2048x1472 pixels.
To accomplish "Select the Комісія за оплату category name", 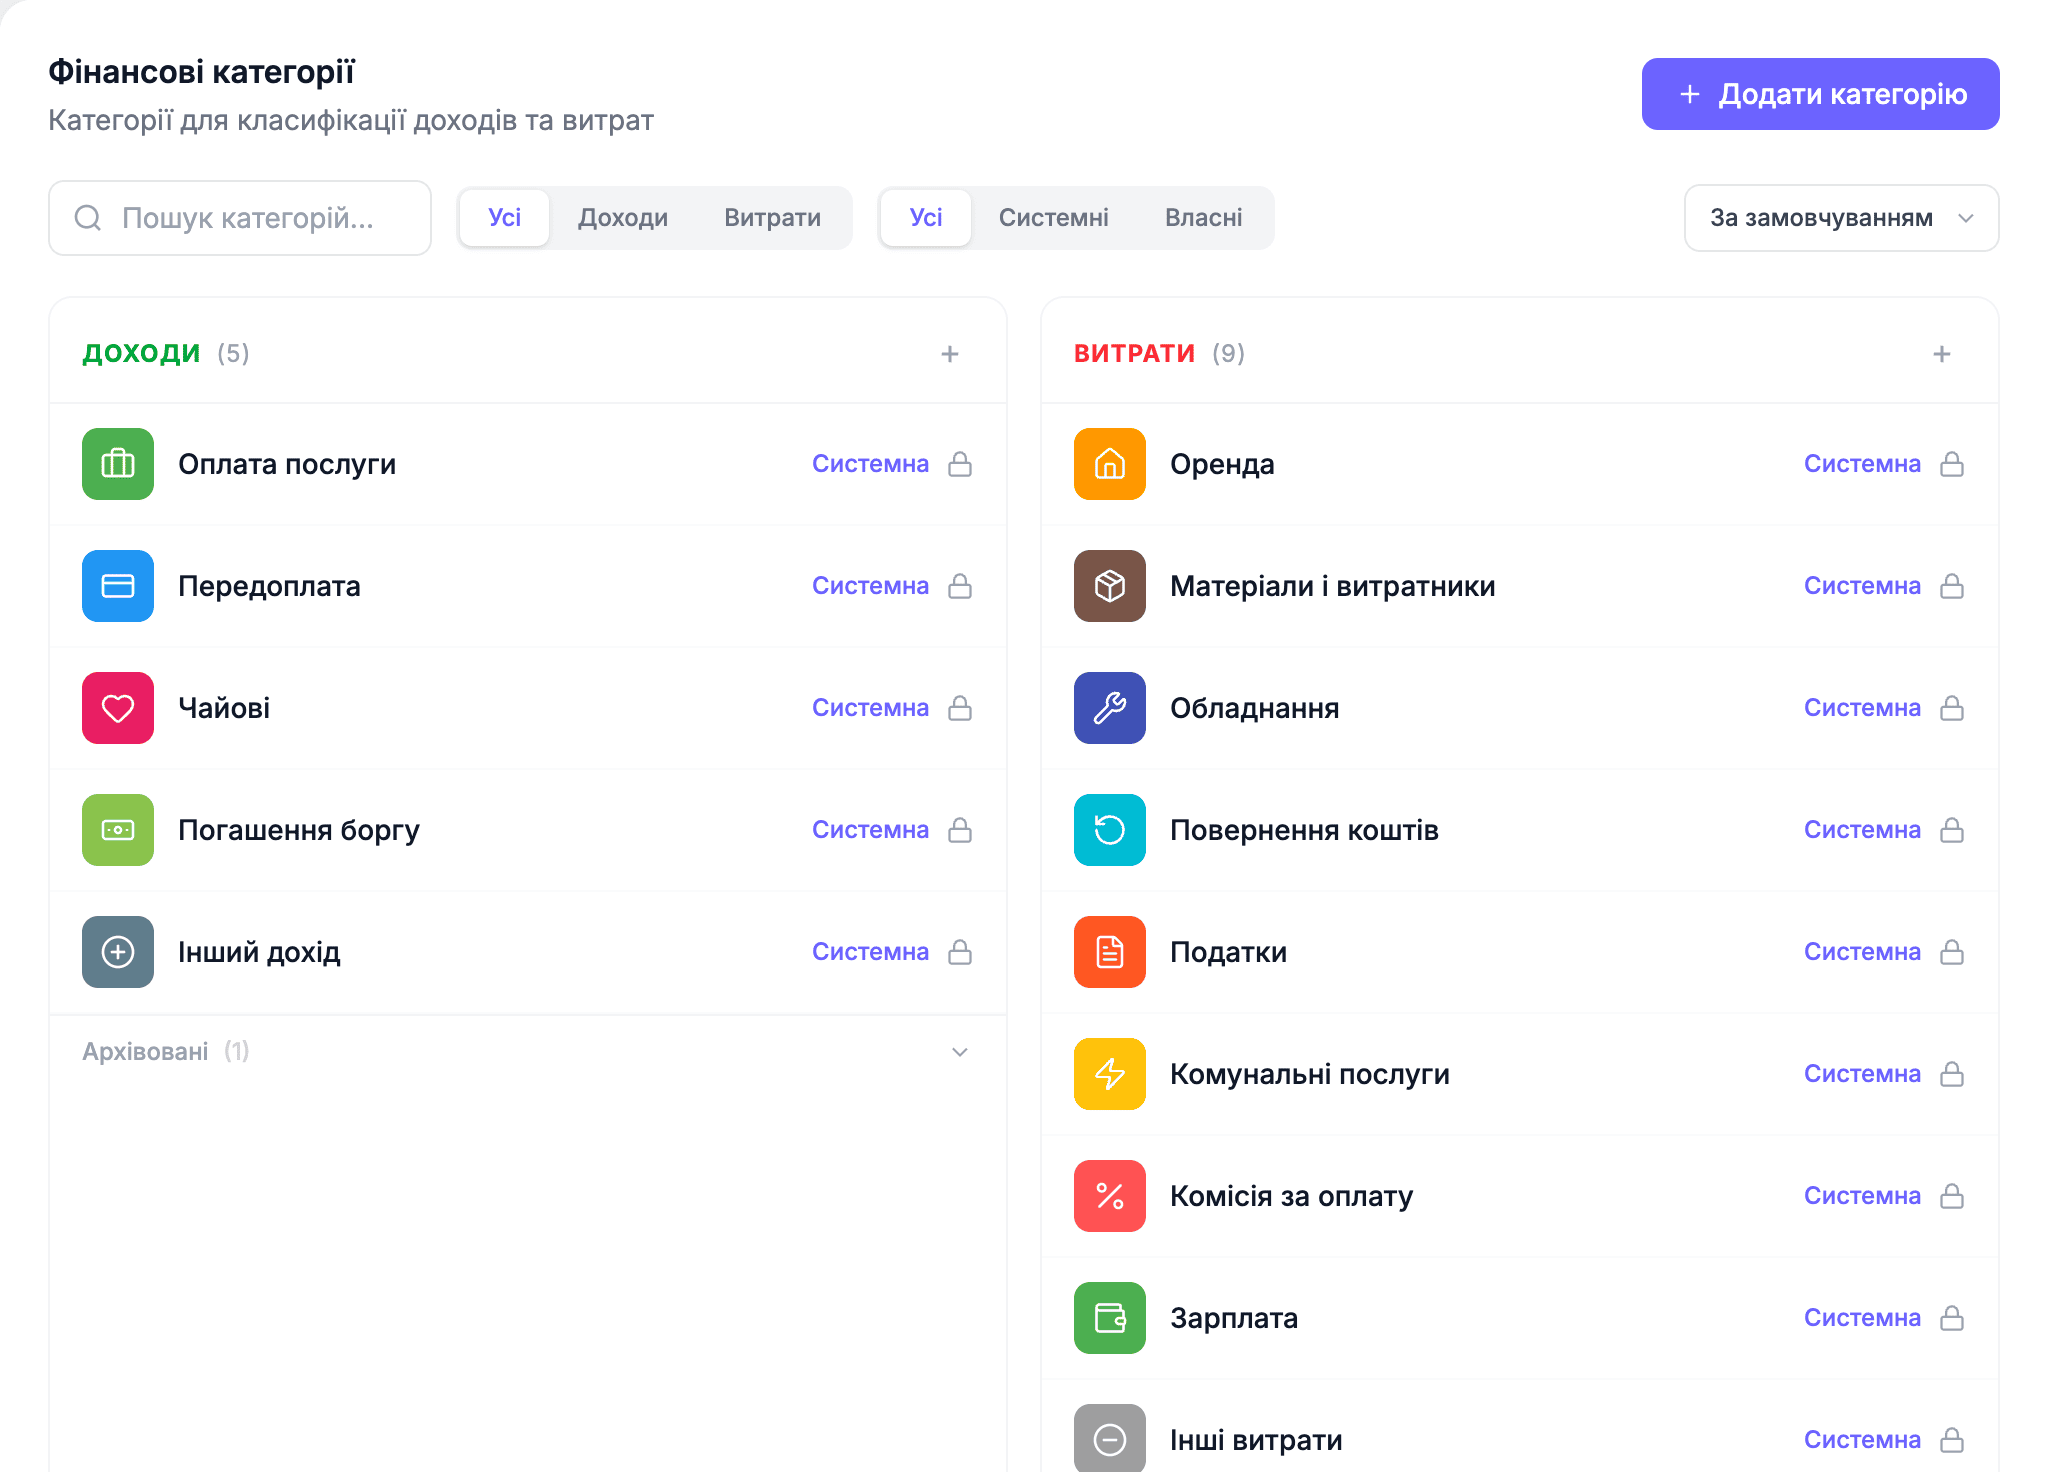I will click(1292, 1196).
